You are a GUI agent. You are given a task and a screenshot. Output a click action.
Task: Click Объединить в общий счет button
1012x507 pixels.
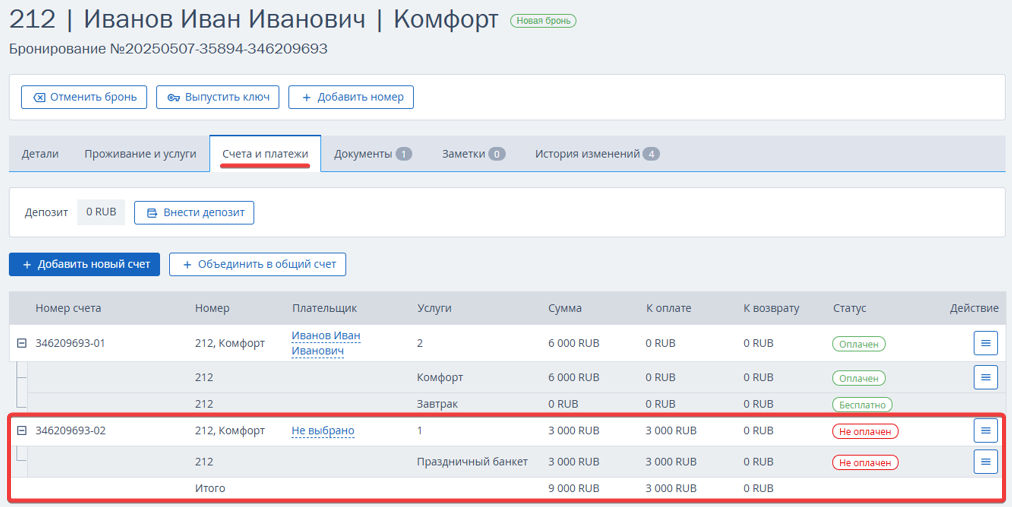point(258,264)
